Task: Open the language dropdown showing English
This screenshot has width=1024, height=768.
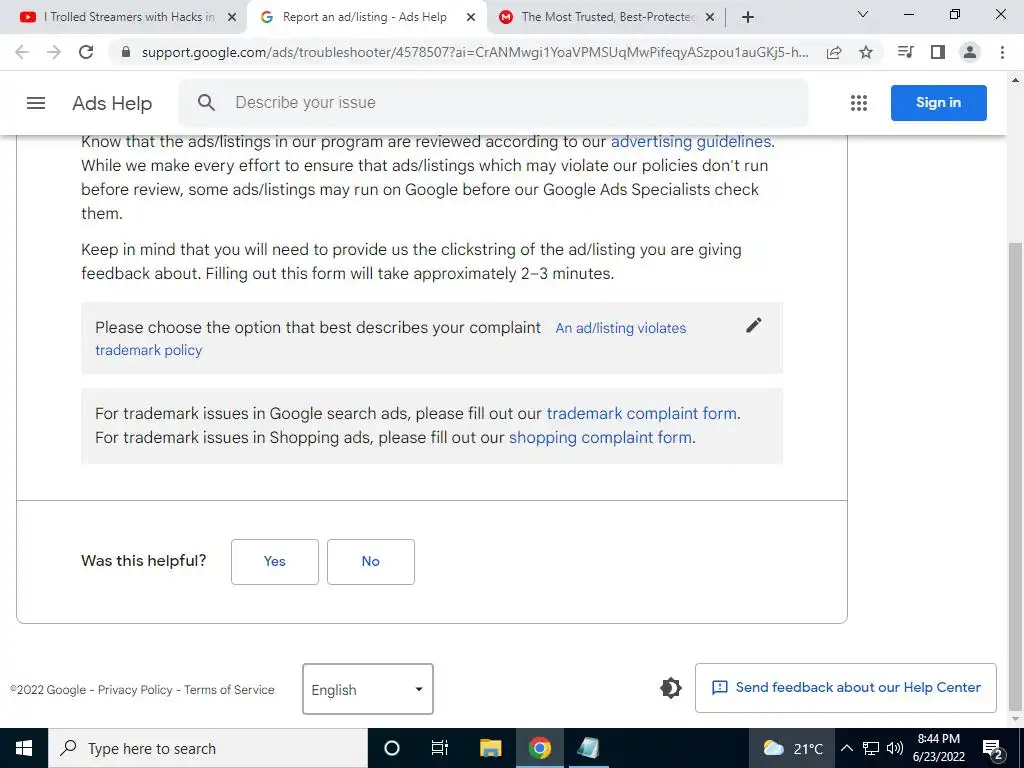Action: tap(368, 689)
